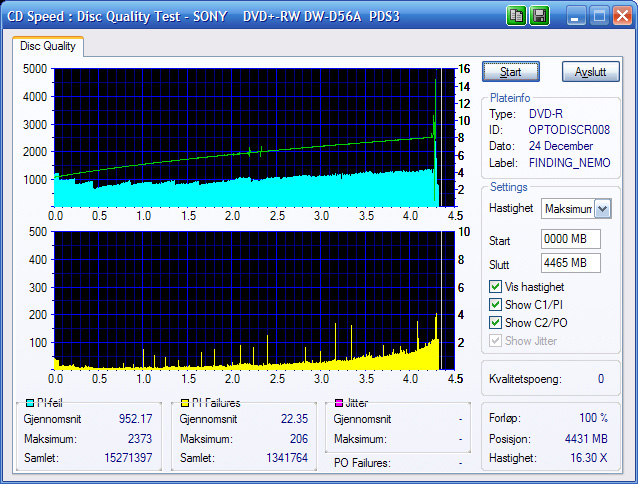Toggle the Vis hastighet checkbox
This screenshot has height=484, width=638.
(x=495, y=287)
